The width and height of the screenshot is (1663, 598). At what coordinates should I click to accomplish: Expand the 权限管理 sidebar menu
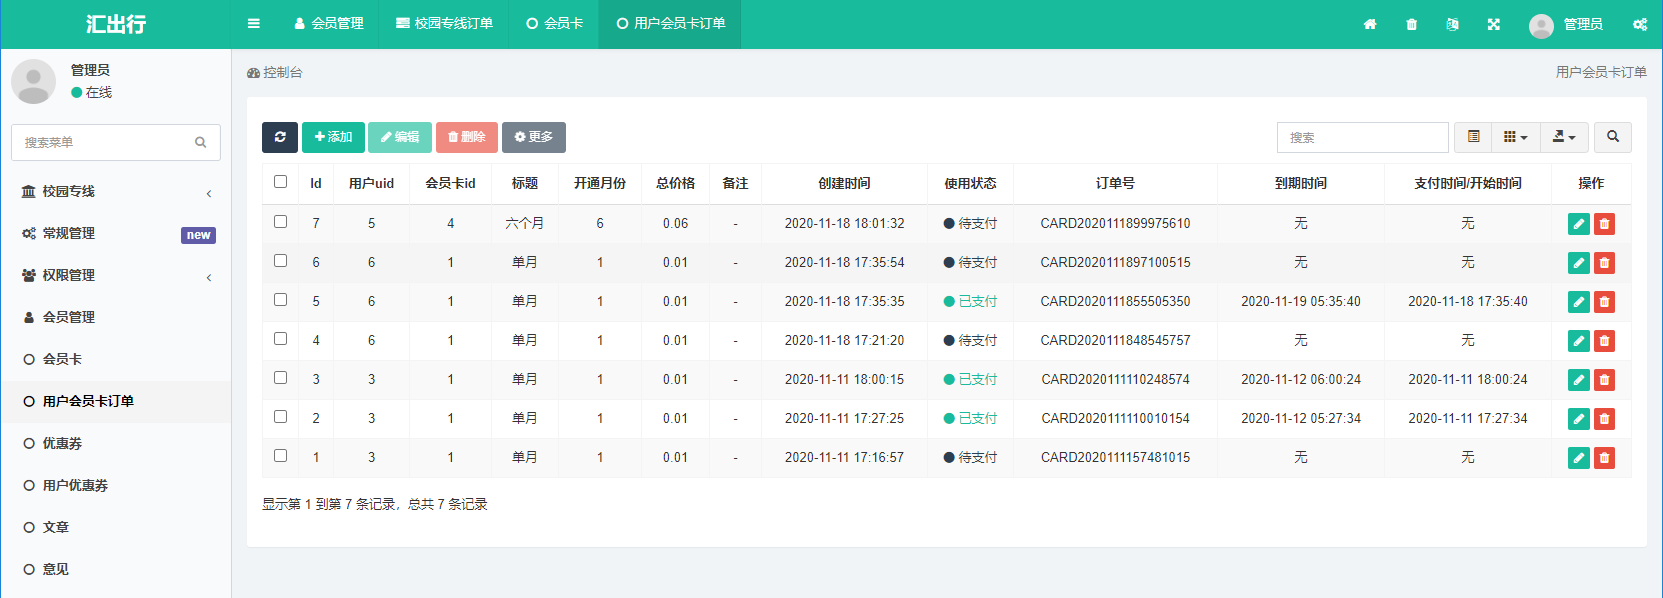pos(116,275)
